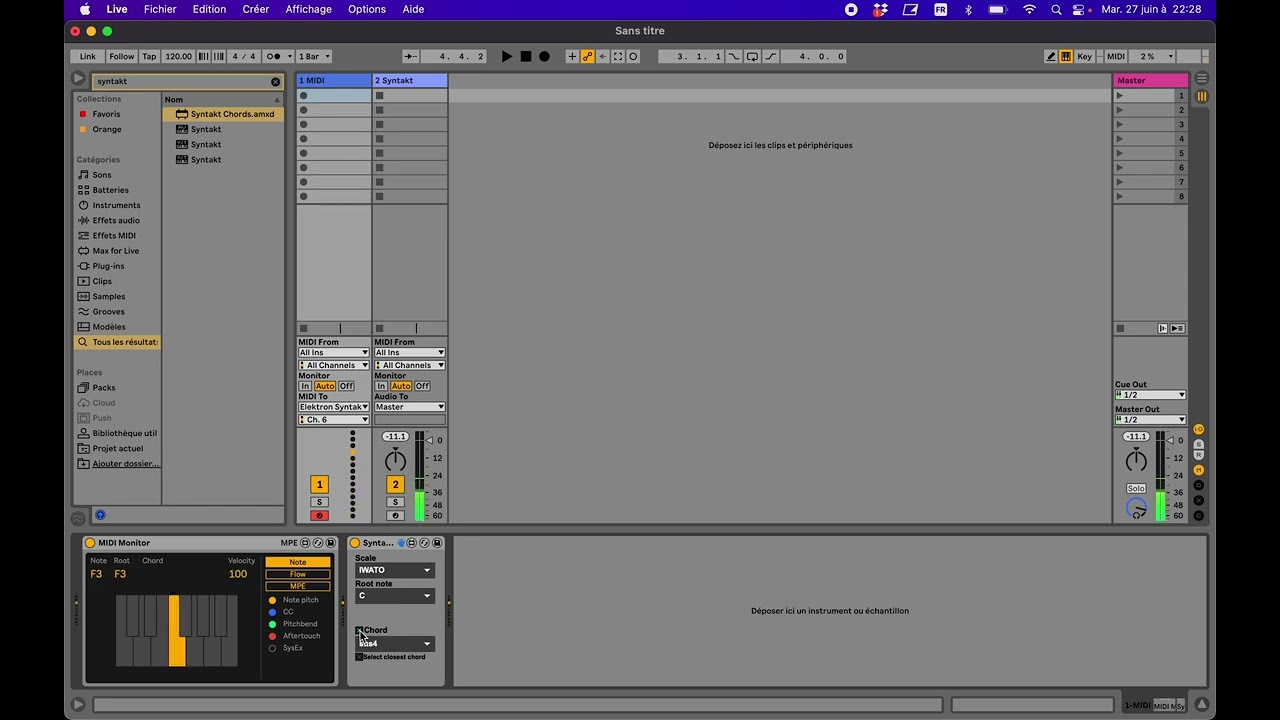1280x720 pixels.
Task: Click the 2 Syntakt track pan knob
Action: (x=396, y=460)
